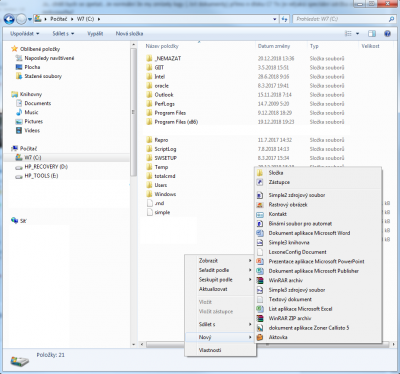Image resolution: width=400 pixels, height=374 pixels.
Task: Open the Sdílet s toolbar dropdown
Action: pyautogui.click(x=63, y=34)
